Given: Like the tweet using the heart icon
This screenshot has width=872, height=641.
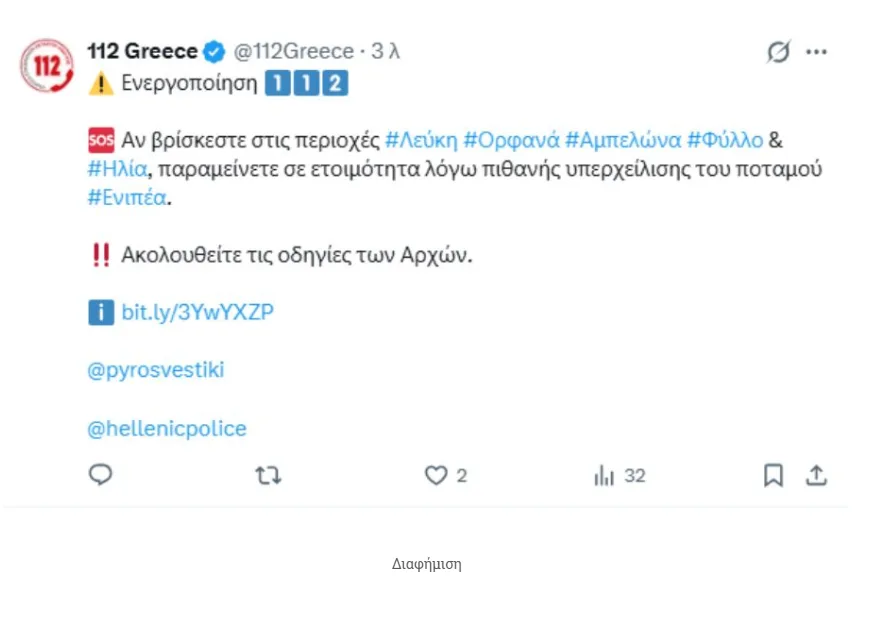Looking at the screenshot, I should pyautogui.click(x=434, y=475).
